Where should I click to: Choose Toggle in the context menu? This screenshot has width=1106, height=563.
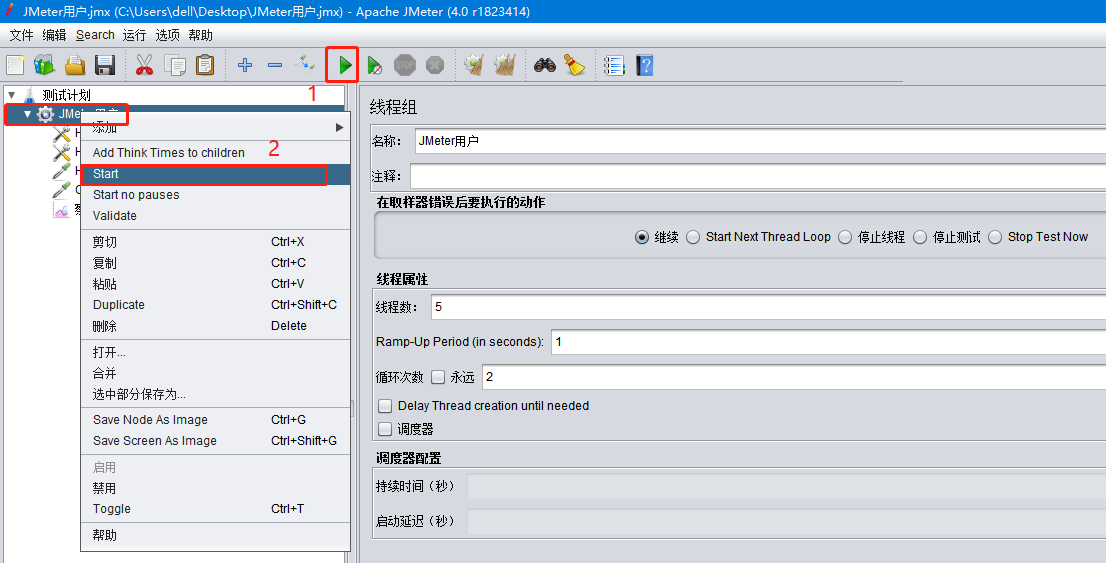point(216,509)
